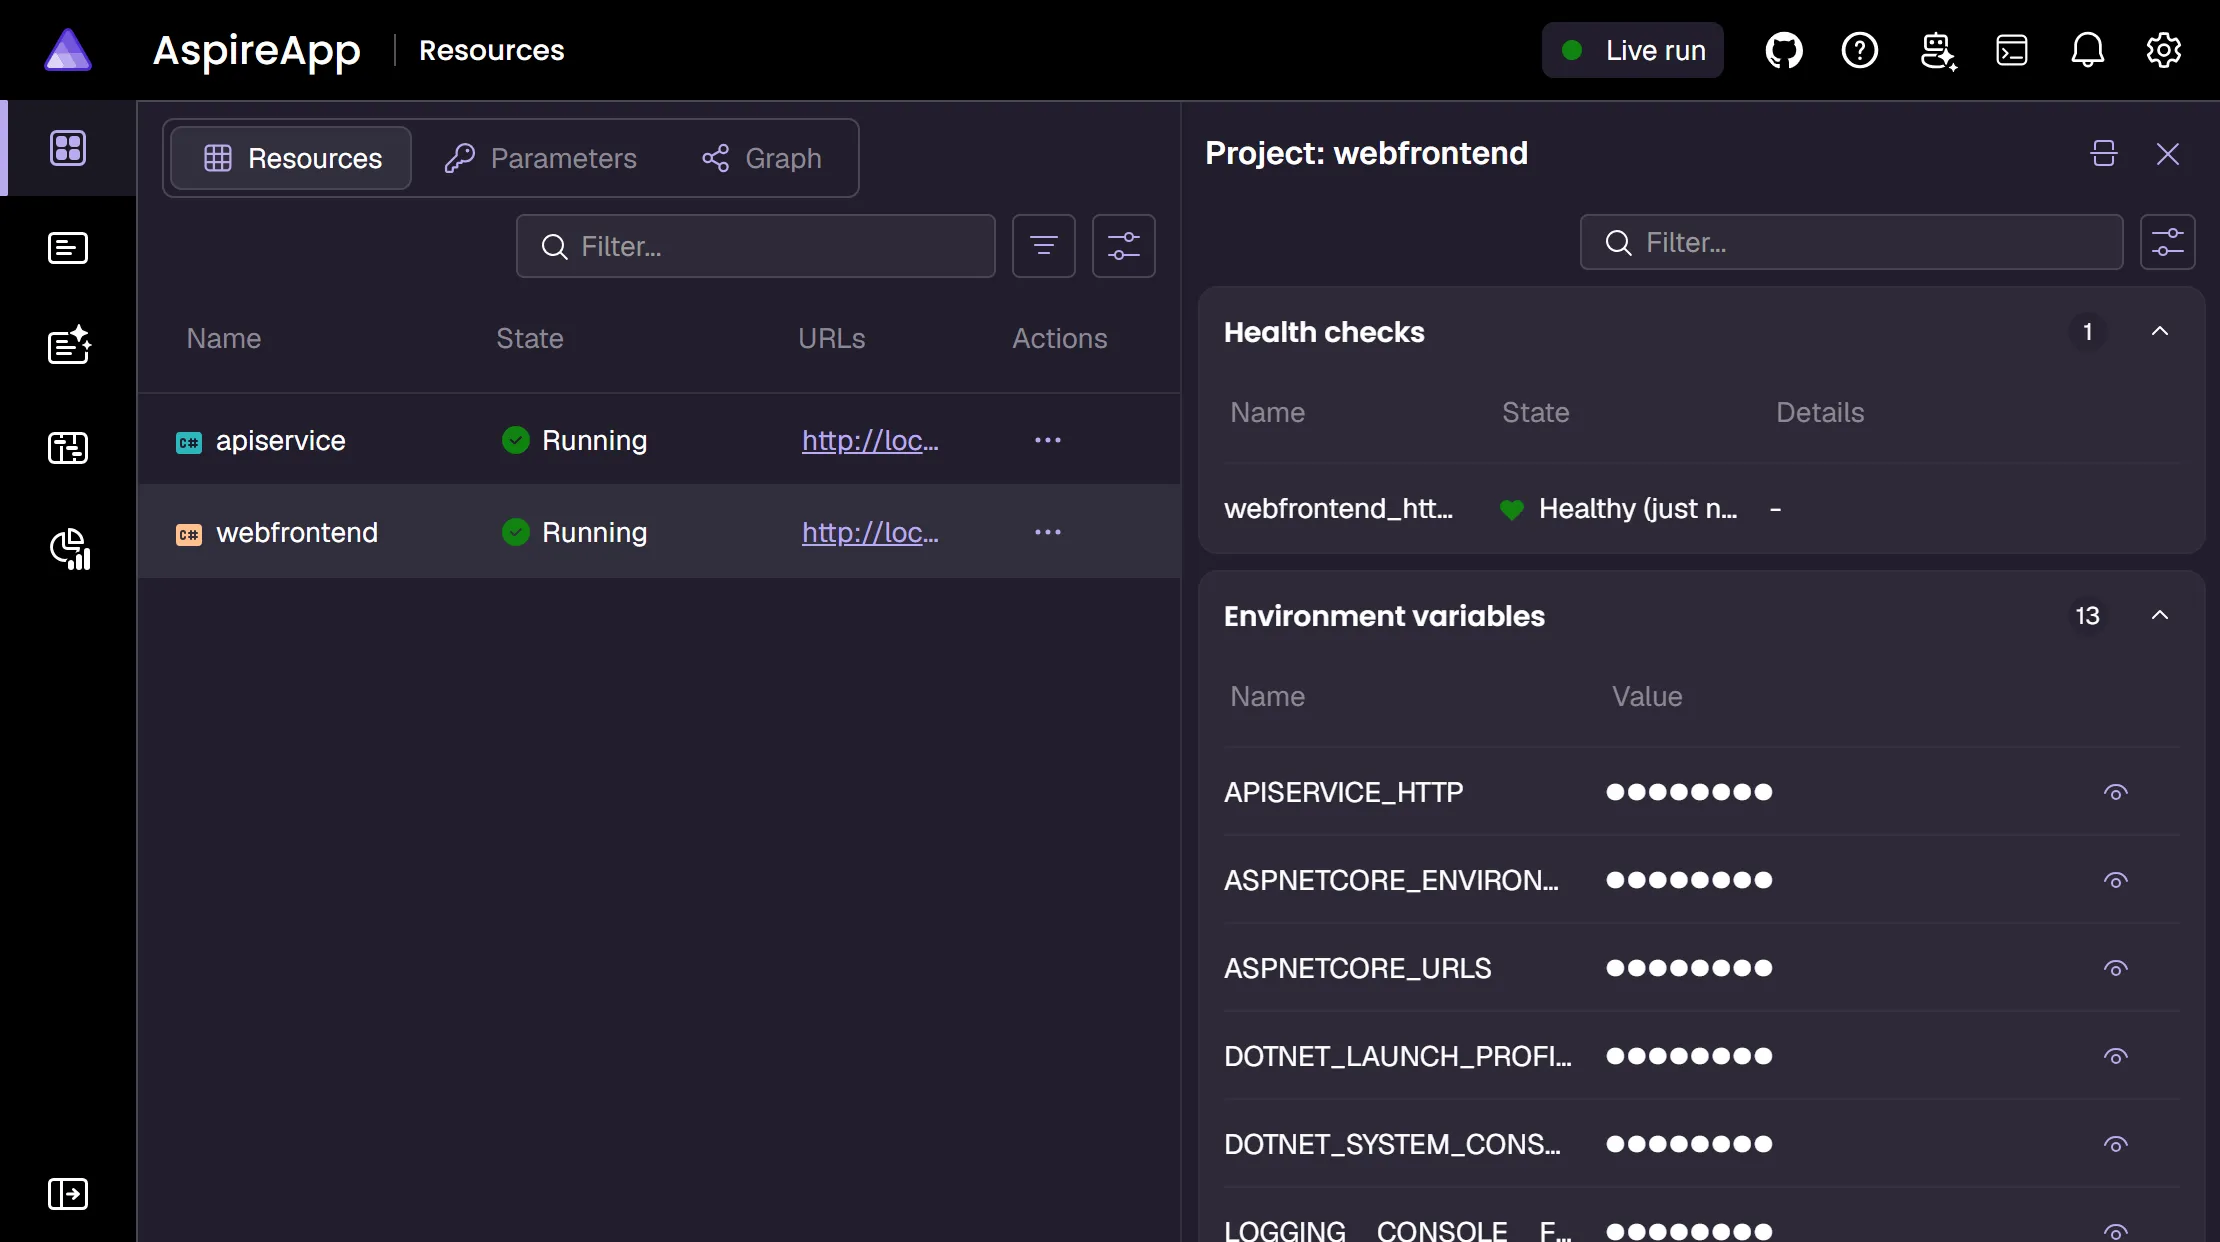Open the AI assistant chat icon
Image resolution: width=2220 pixels, height=1242 pixels.
click(x=1938, y=50)
